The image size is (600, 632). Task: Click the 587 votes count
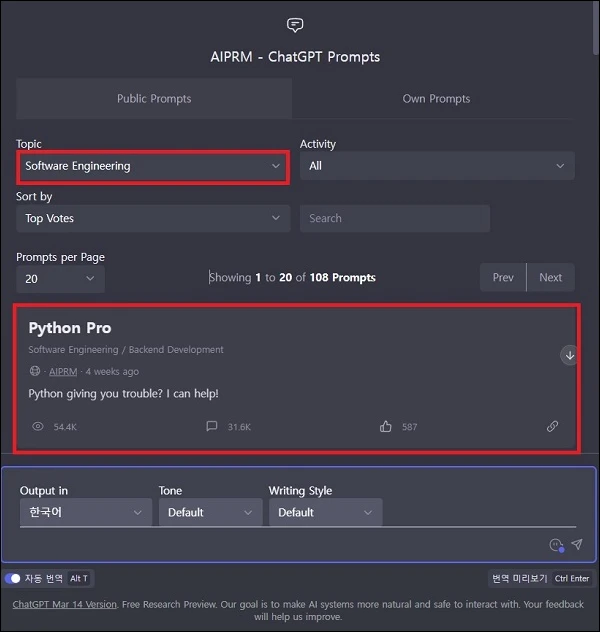409,427
